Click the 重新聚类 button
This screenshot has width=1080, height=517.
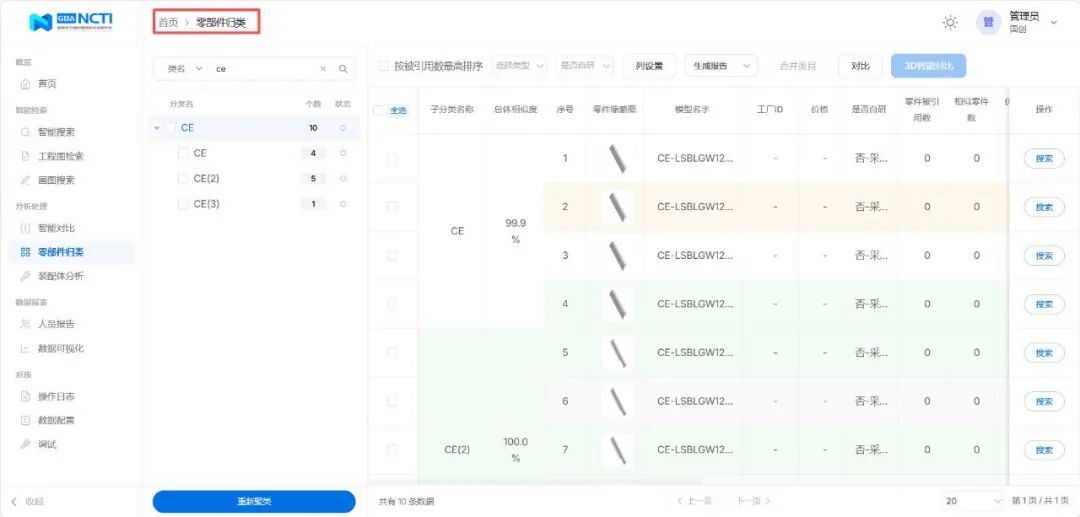coord(254,501)
